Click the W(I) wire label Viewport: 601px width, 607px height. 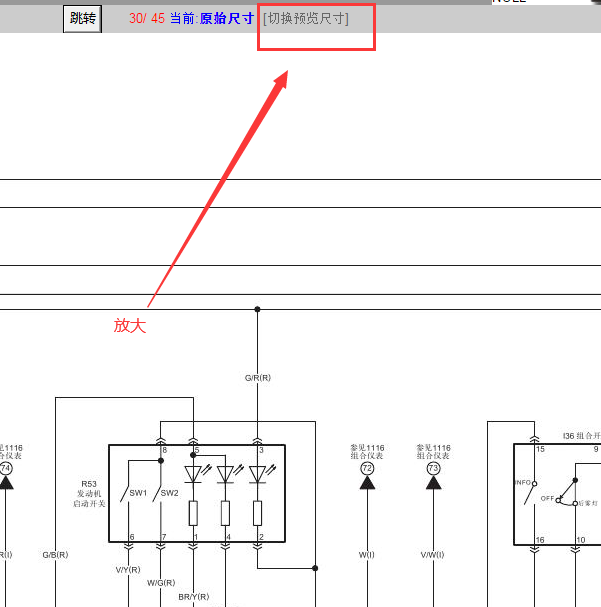pyautogui.click(x=366, y=555)
